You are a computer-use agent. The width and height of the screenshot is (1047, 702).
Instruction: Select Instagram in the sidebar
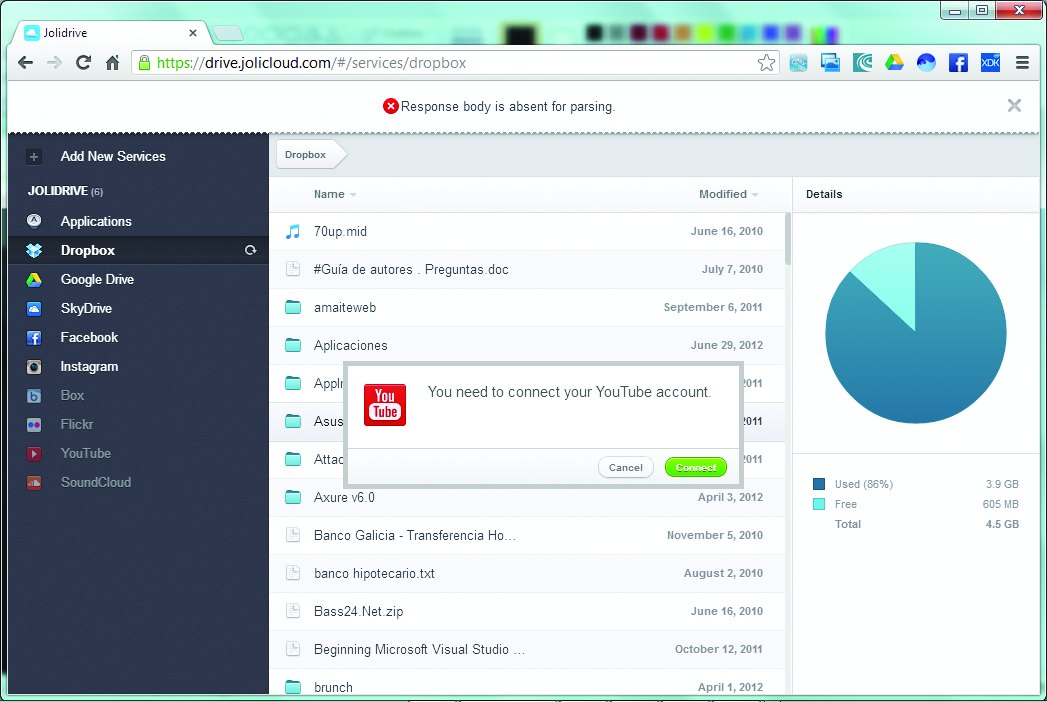[x=138, y=367]
